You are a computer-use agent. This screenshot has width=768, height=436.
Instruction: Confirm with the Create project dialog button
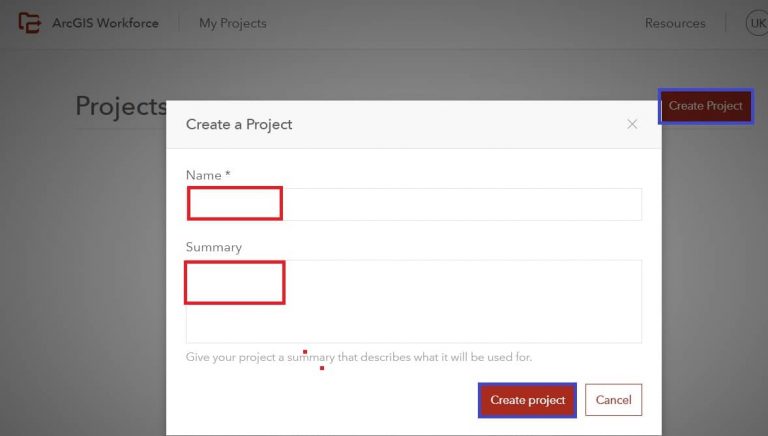point(528,400)
